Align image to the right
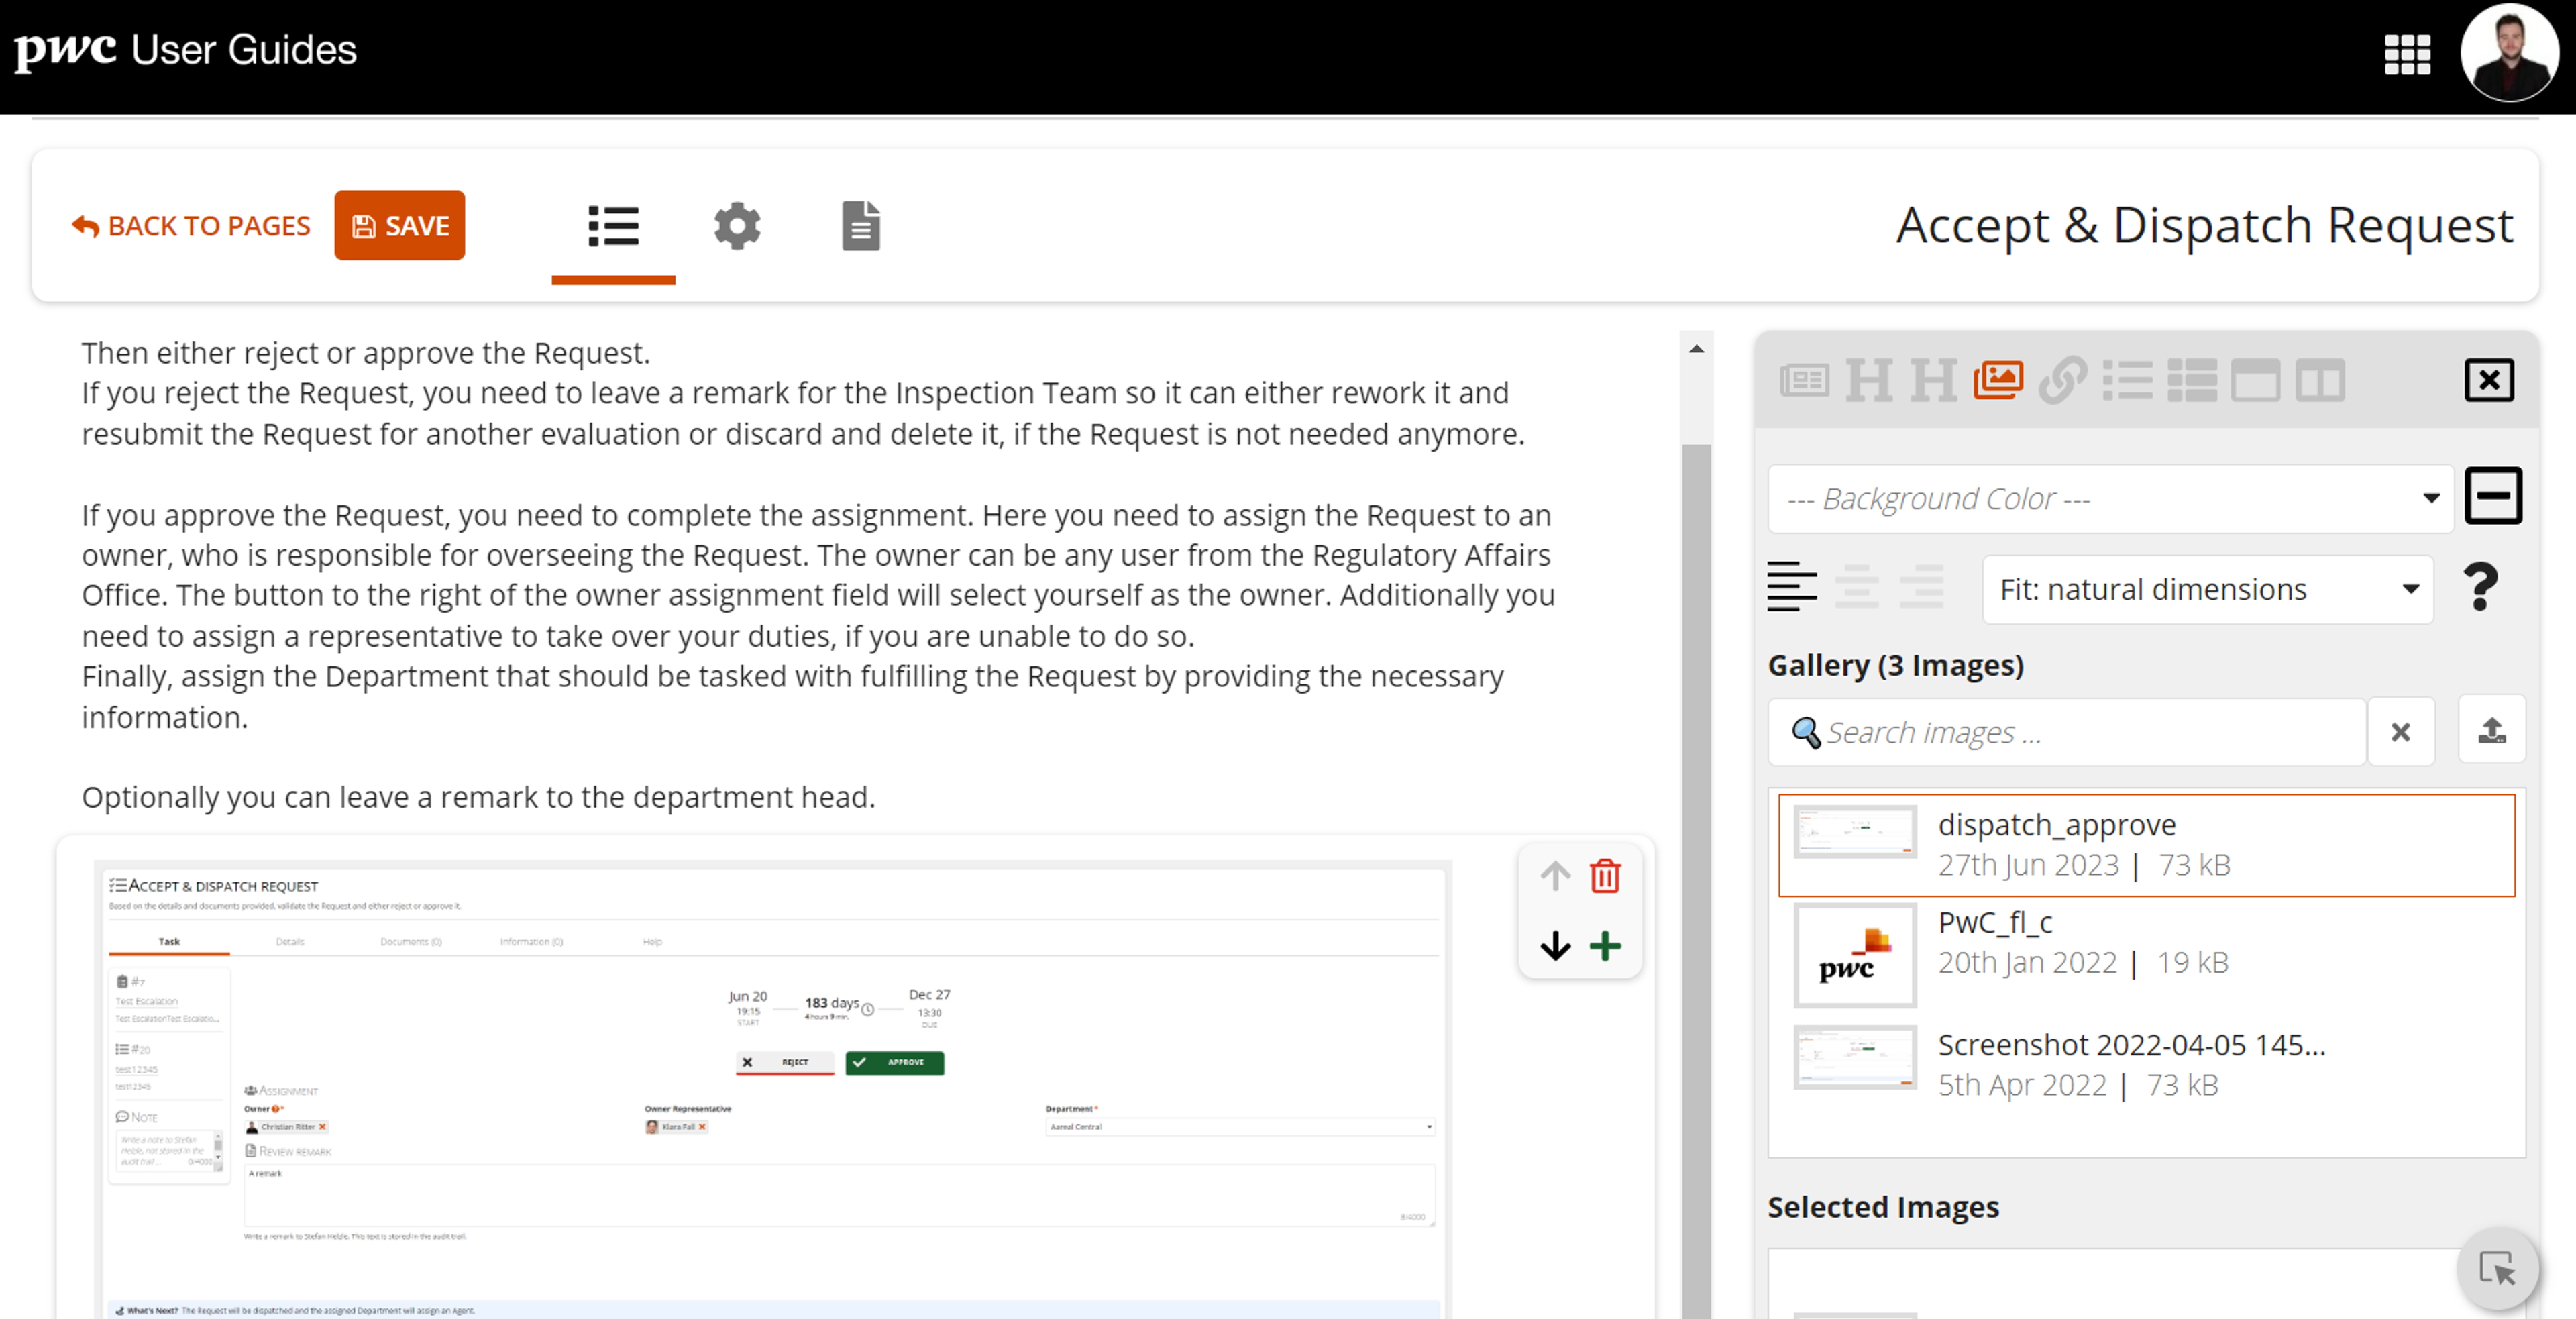 1921,587
